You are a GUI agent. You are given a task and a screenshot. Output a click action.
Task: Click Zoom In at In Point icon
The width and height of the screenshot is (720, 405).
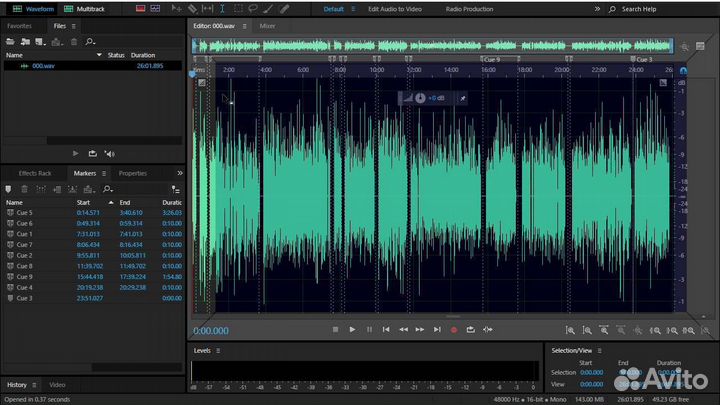[655, 330]
